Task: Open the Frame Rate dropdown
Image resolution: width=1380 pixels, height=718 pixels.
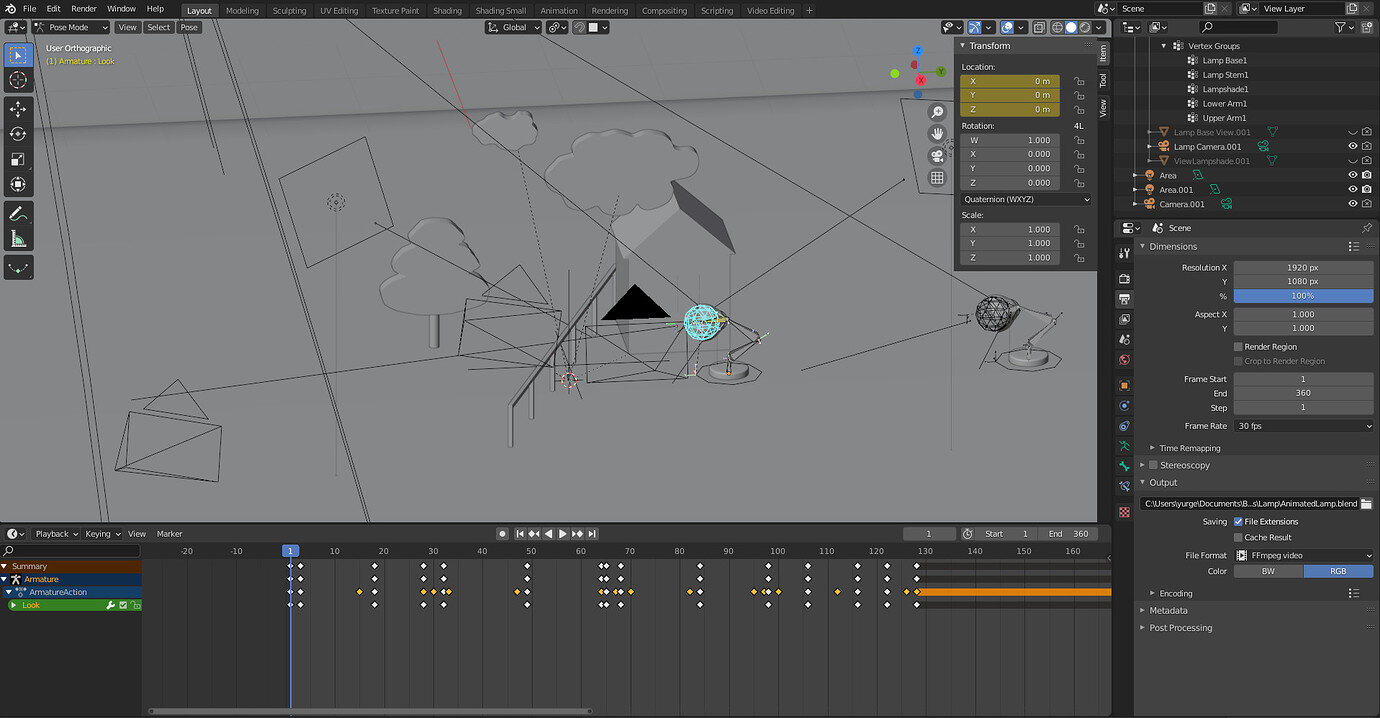Action: (x=1303, y=425)
